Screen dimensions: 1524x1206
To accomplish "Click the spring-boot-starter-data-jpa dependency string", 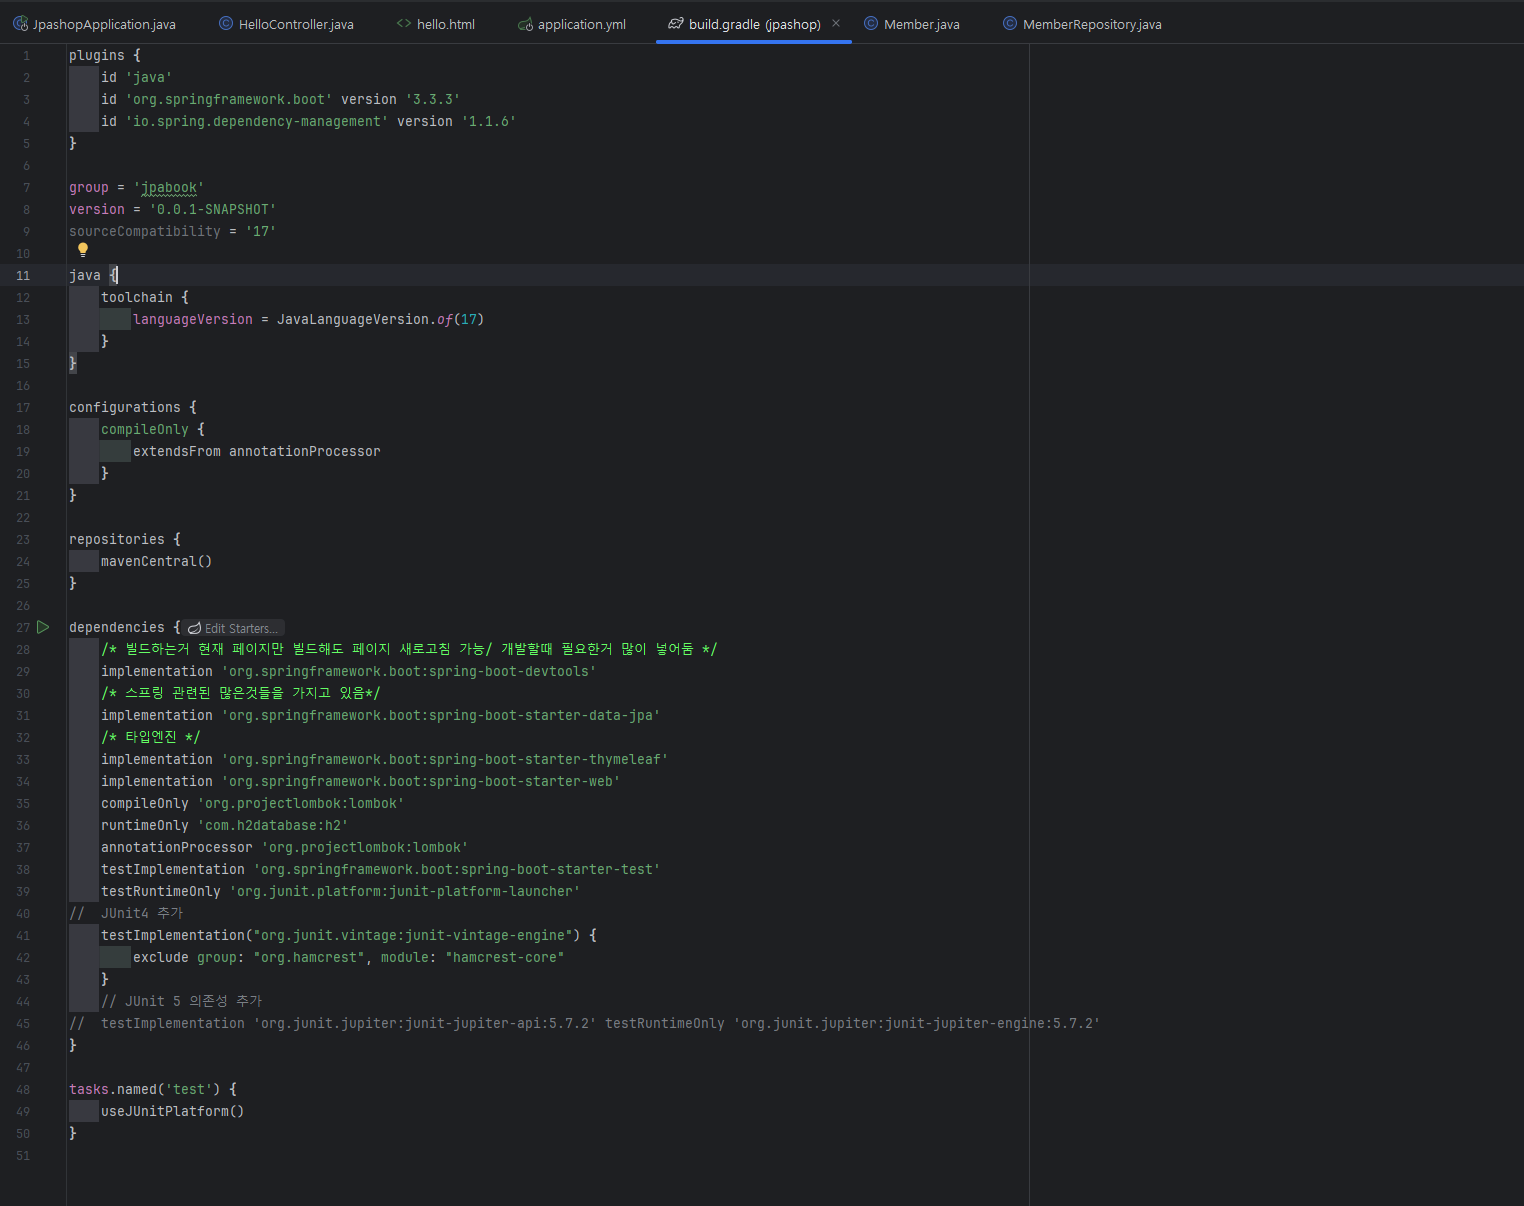I will (x=441, y=715).
